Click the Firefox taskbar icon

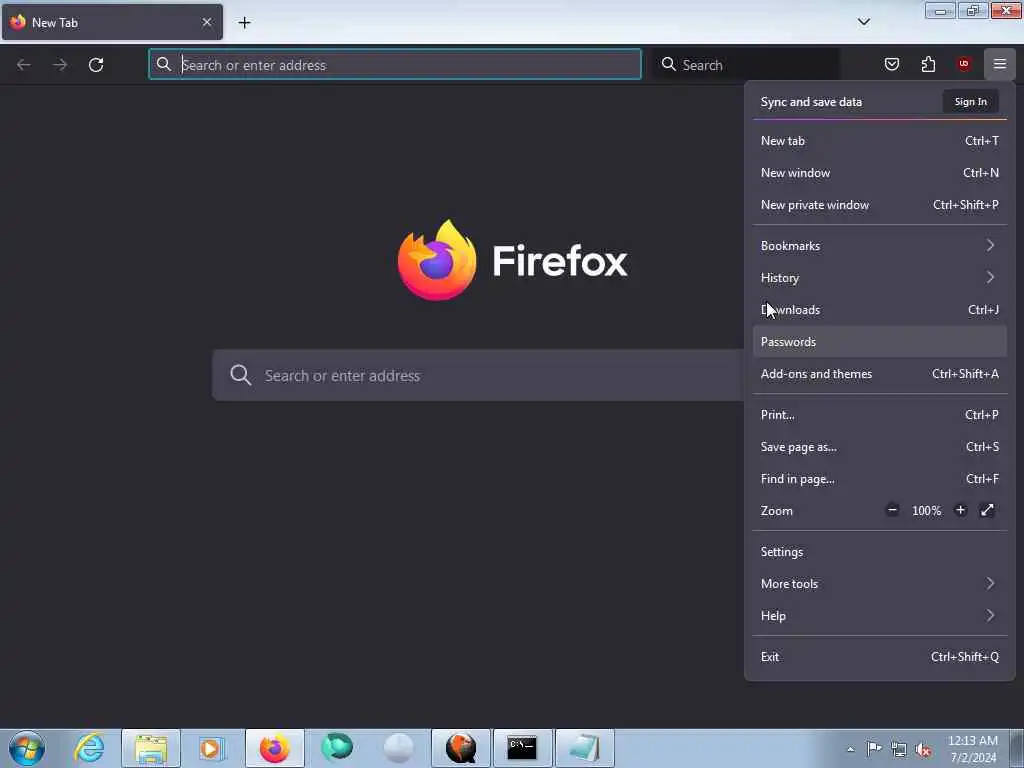coord(275,748)
